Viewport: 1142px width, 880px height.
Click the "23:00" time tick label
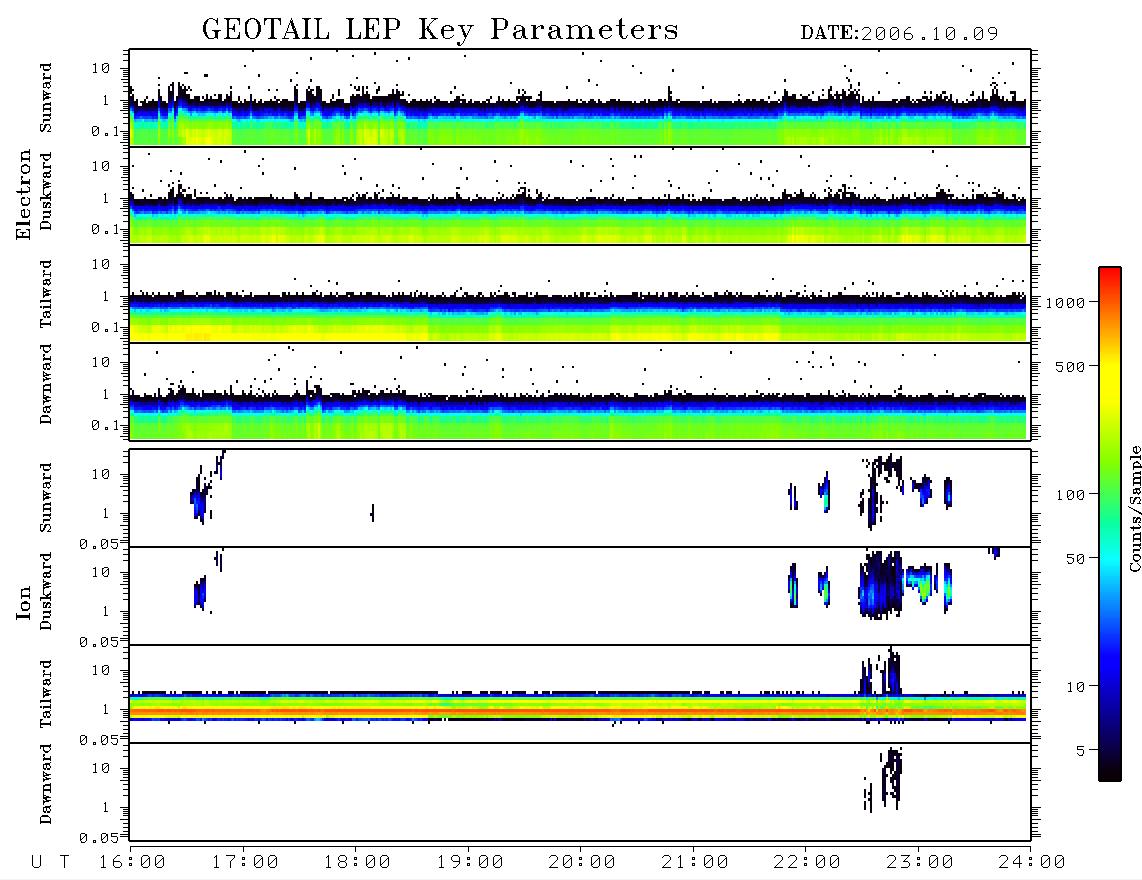pyautogui.click(x=920, y=863)
